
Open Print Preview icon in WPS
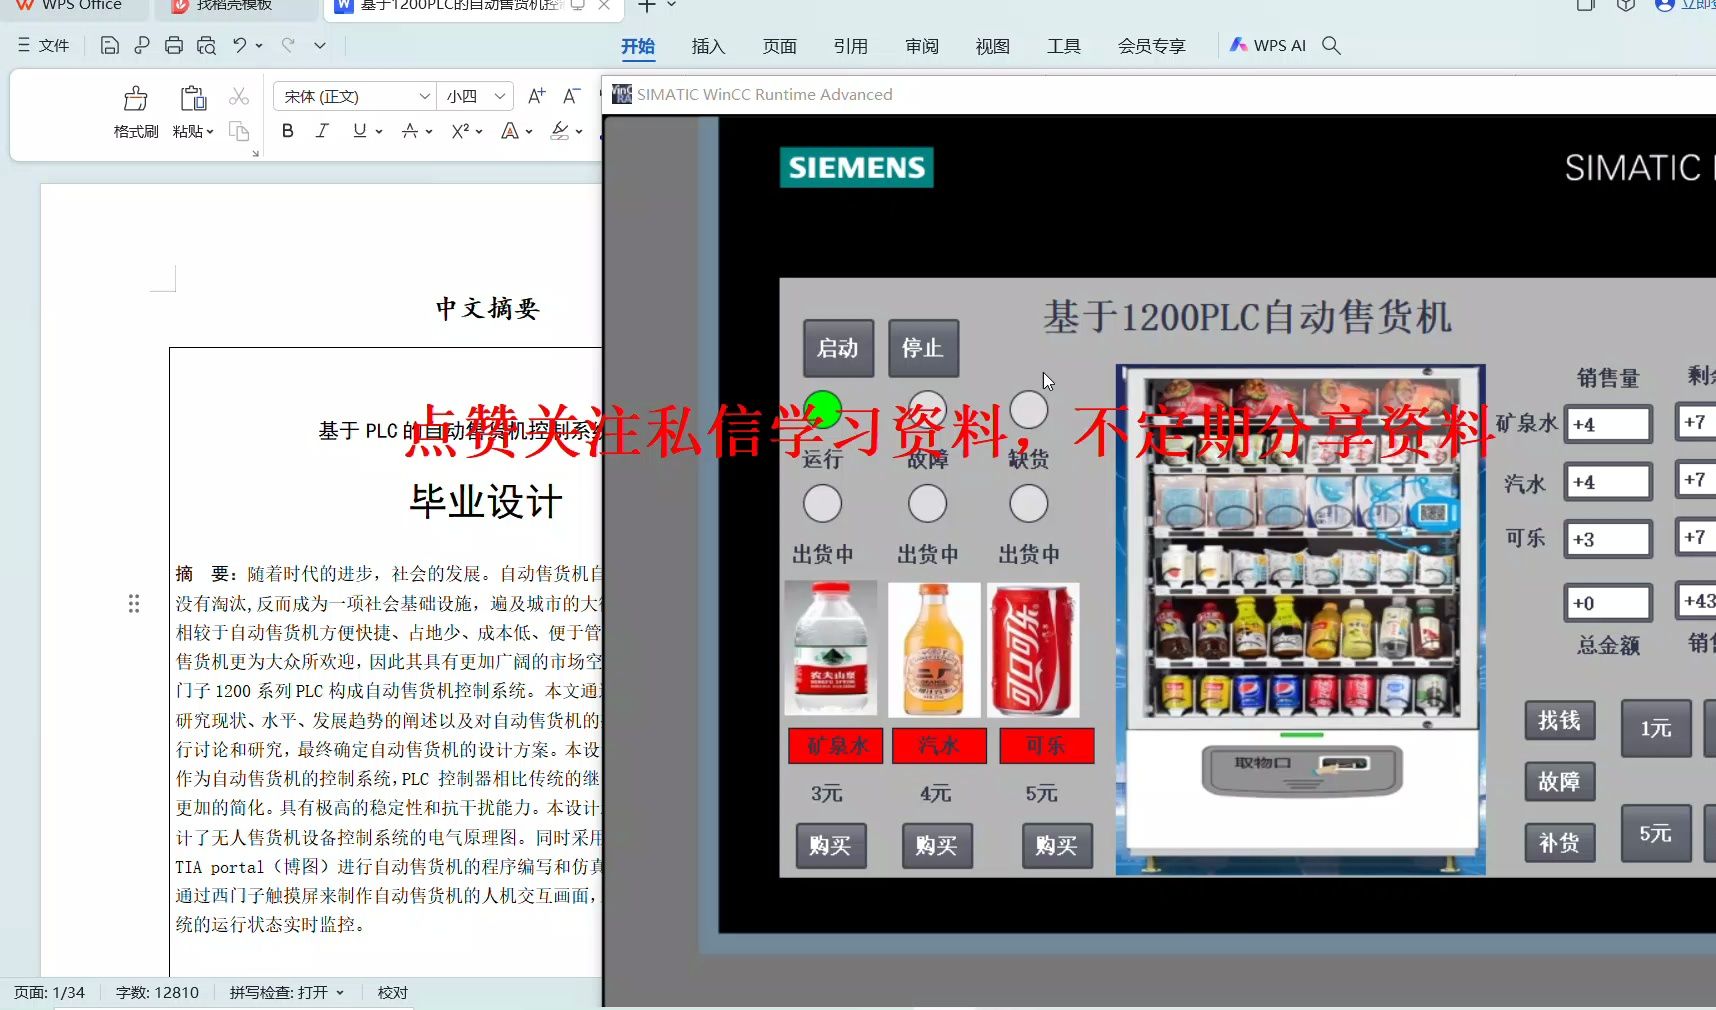(206, 45)
